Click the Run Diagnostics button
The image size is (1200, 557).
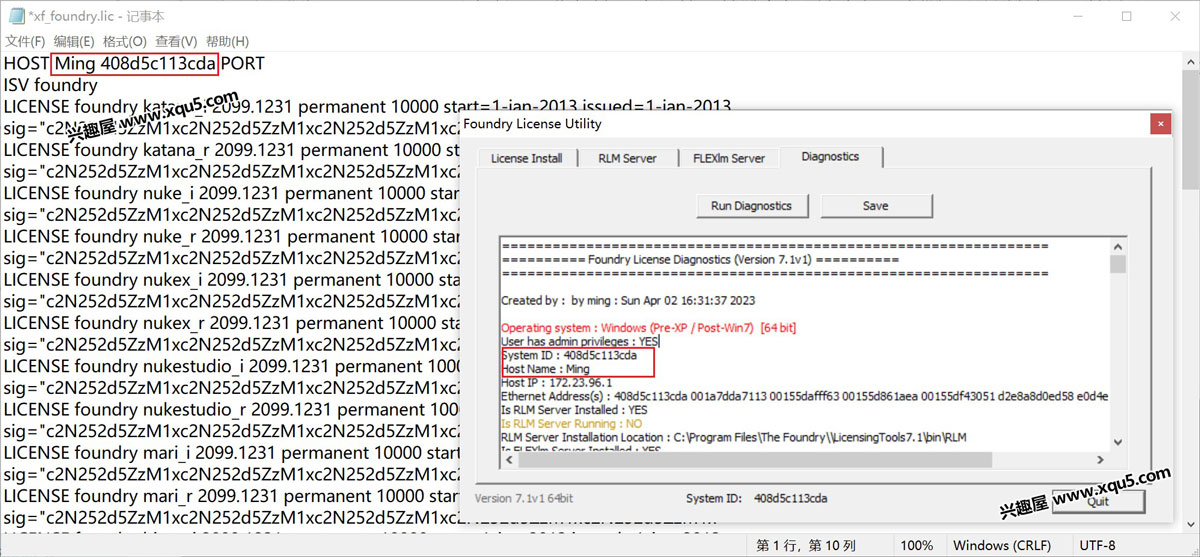[x=751, y=206]
